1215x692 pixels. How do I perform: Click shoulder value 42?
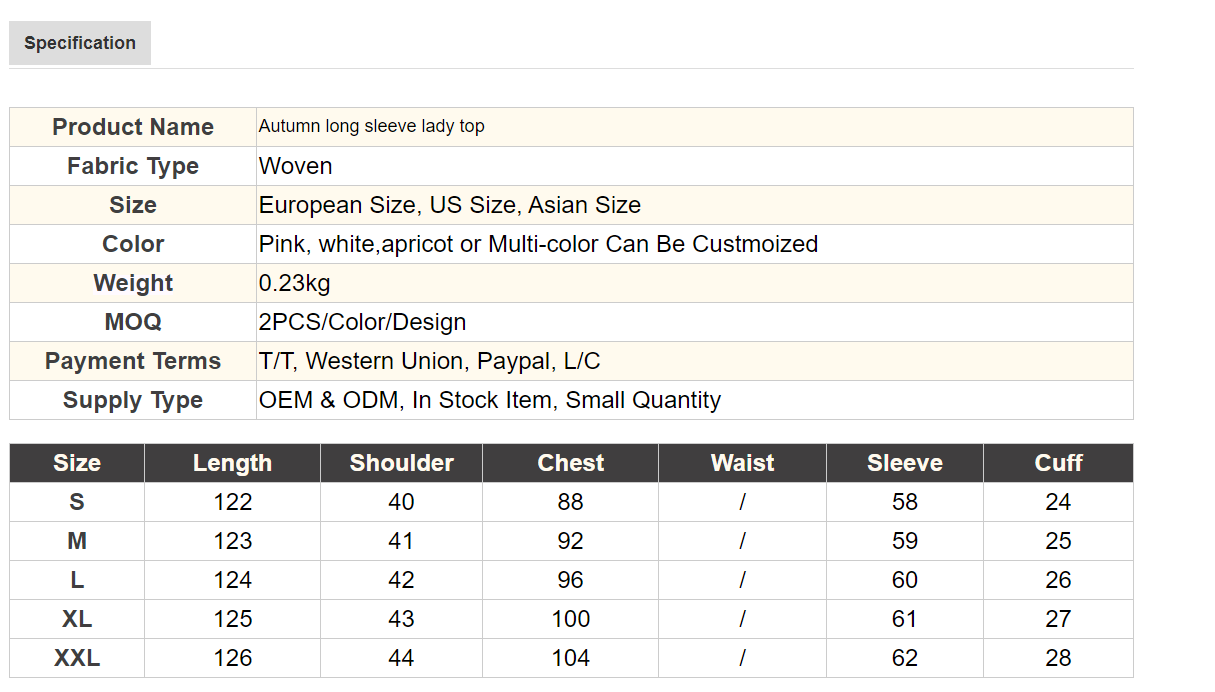pos(402,580)
